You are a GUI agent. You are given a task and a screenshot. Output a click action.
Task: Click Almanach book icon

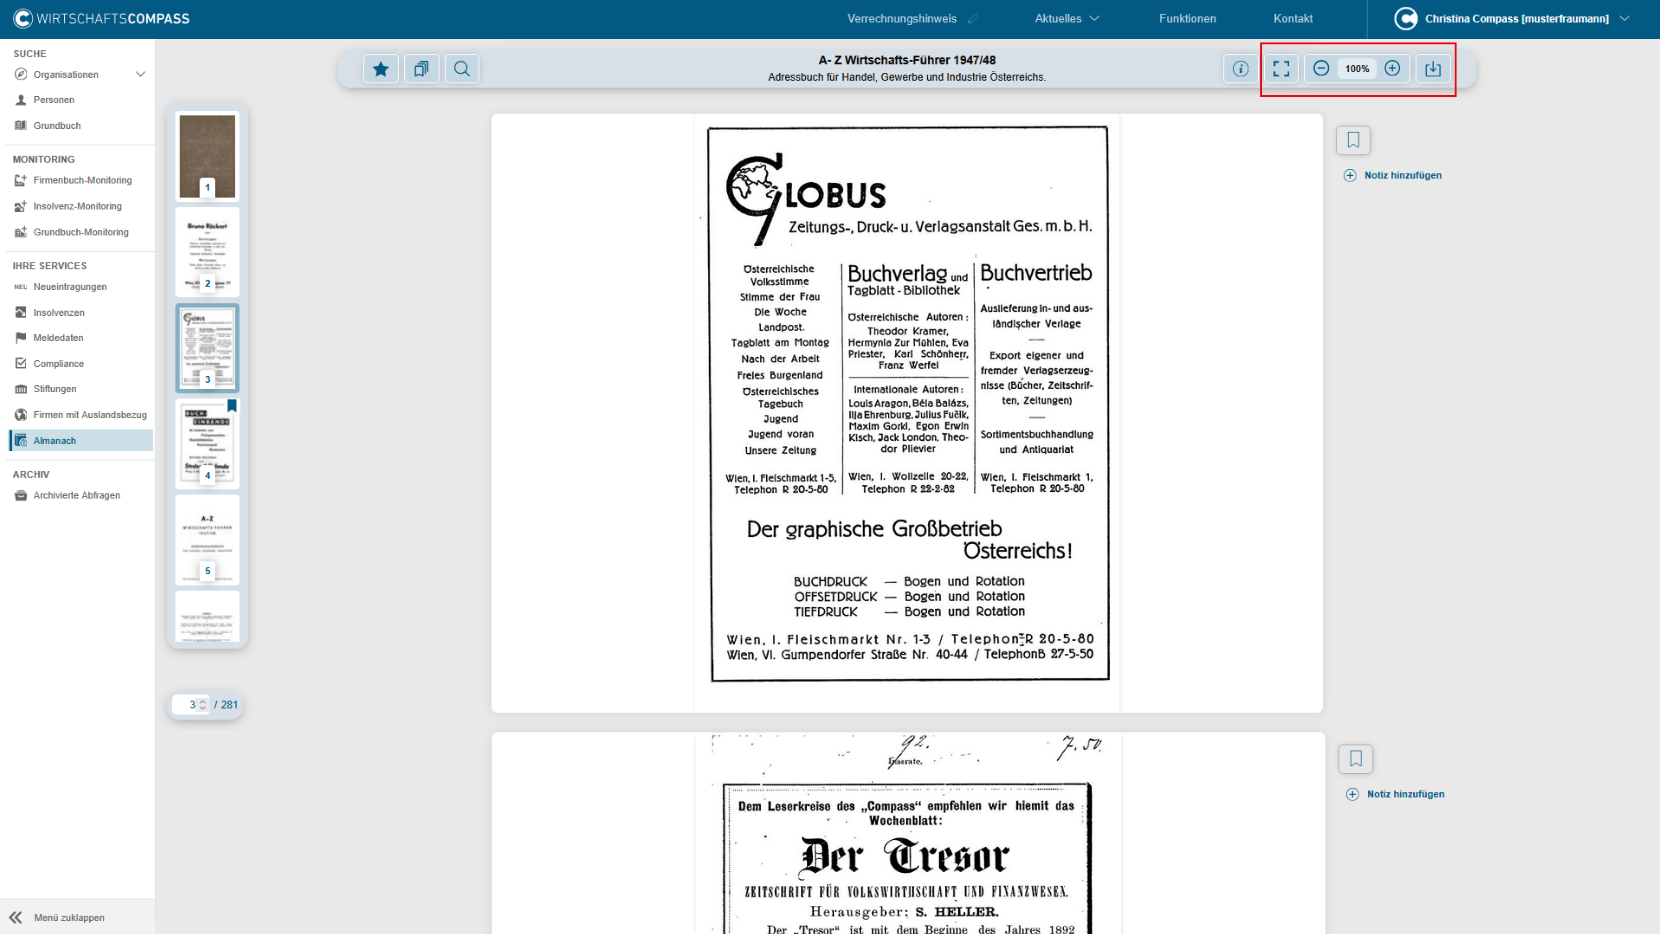coord(21,440)
